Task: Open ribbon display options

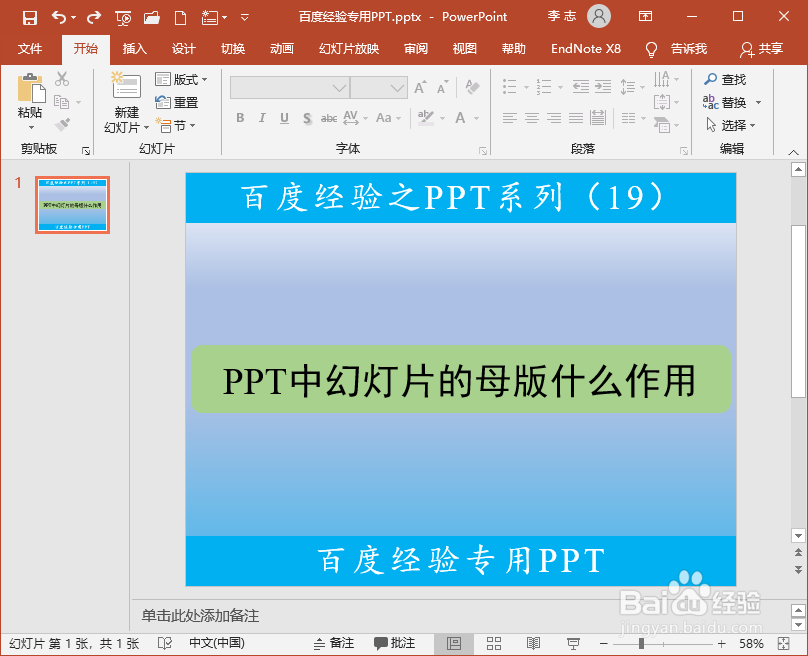Action: [x=645, y=16]
